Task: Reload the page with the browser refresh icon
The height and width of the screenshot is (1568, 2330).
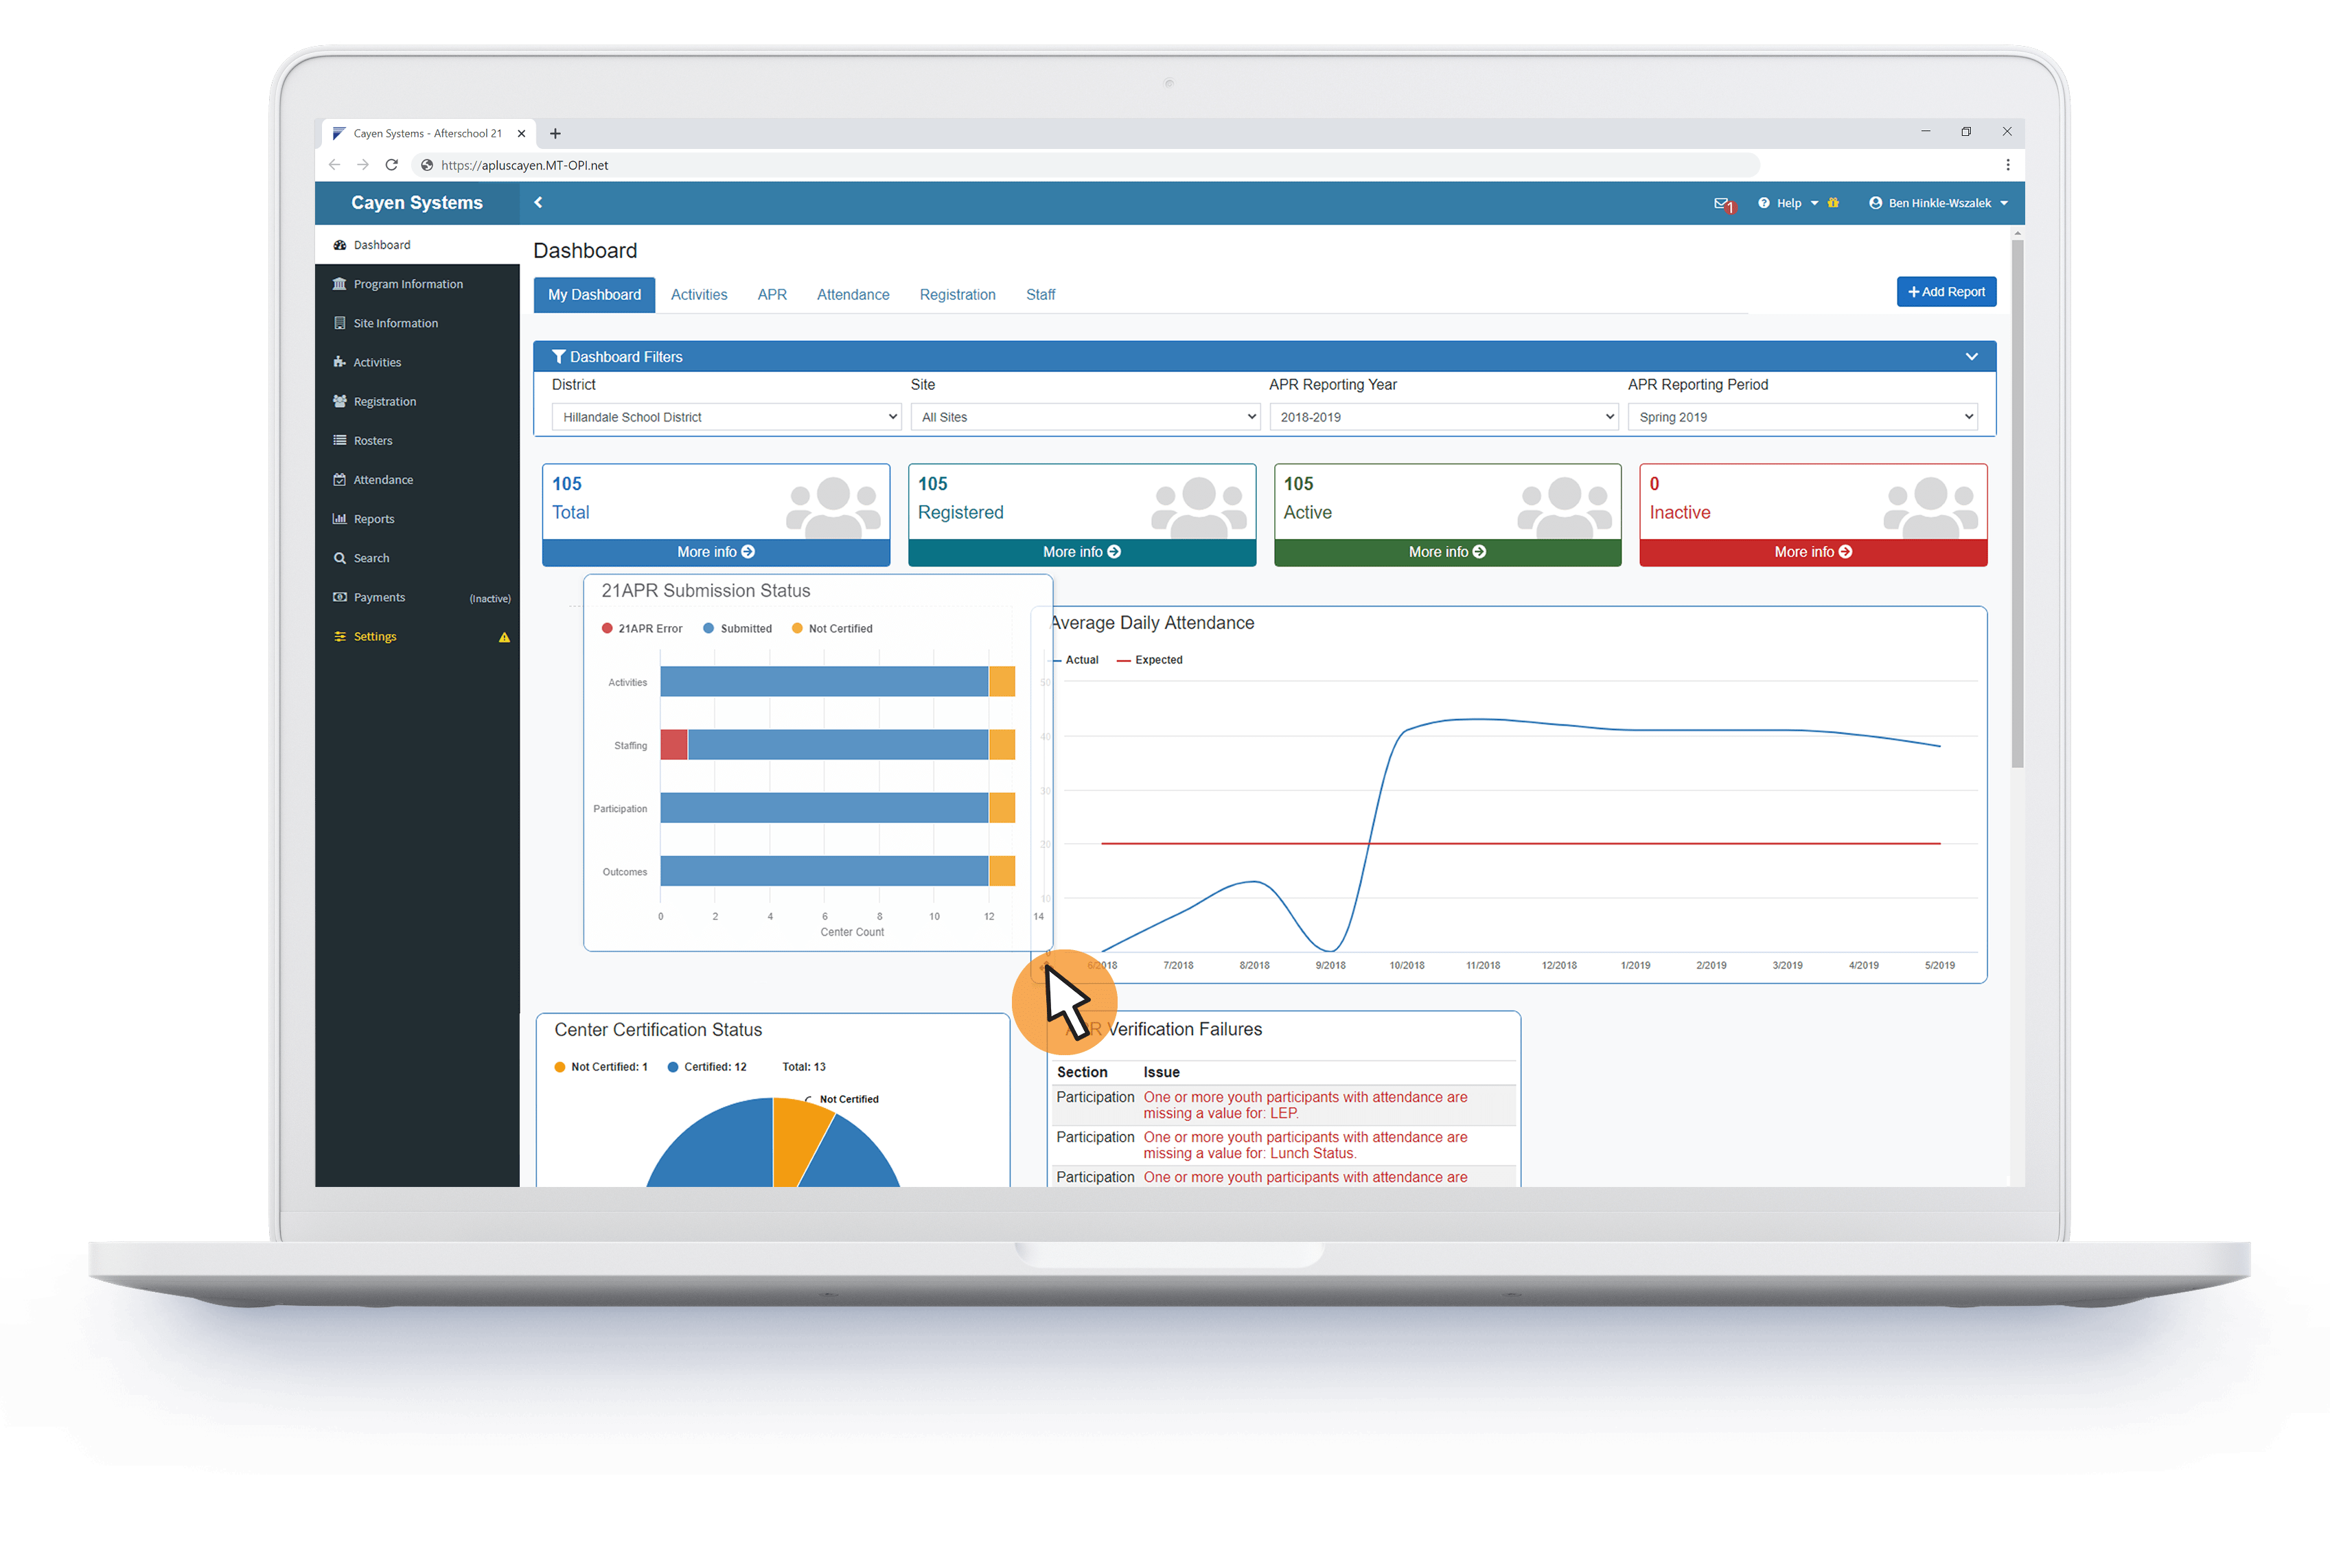Action: tap(392, 165)
